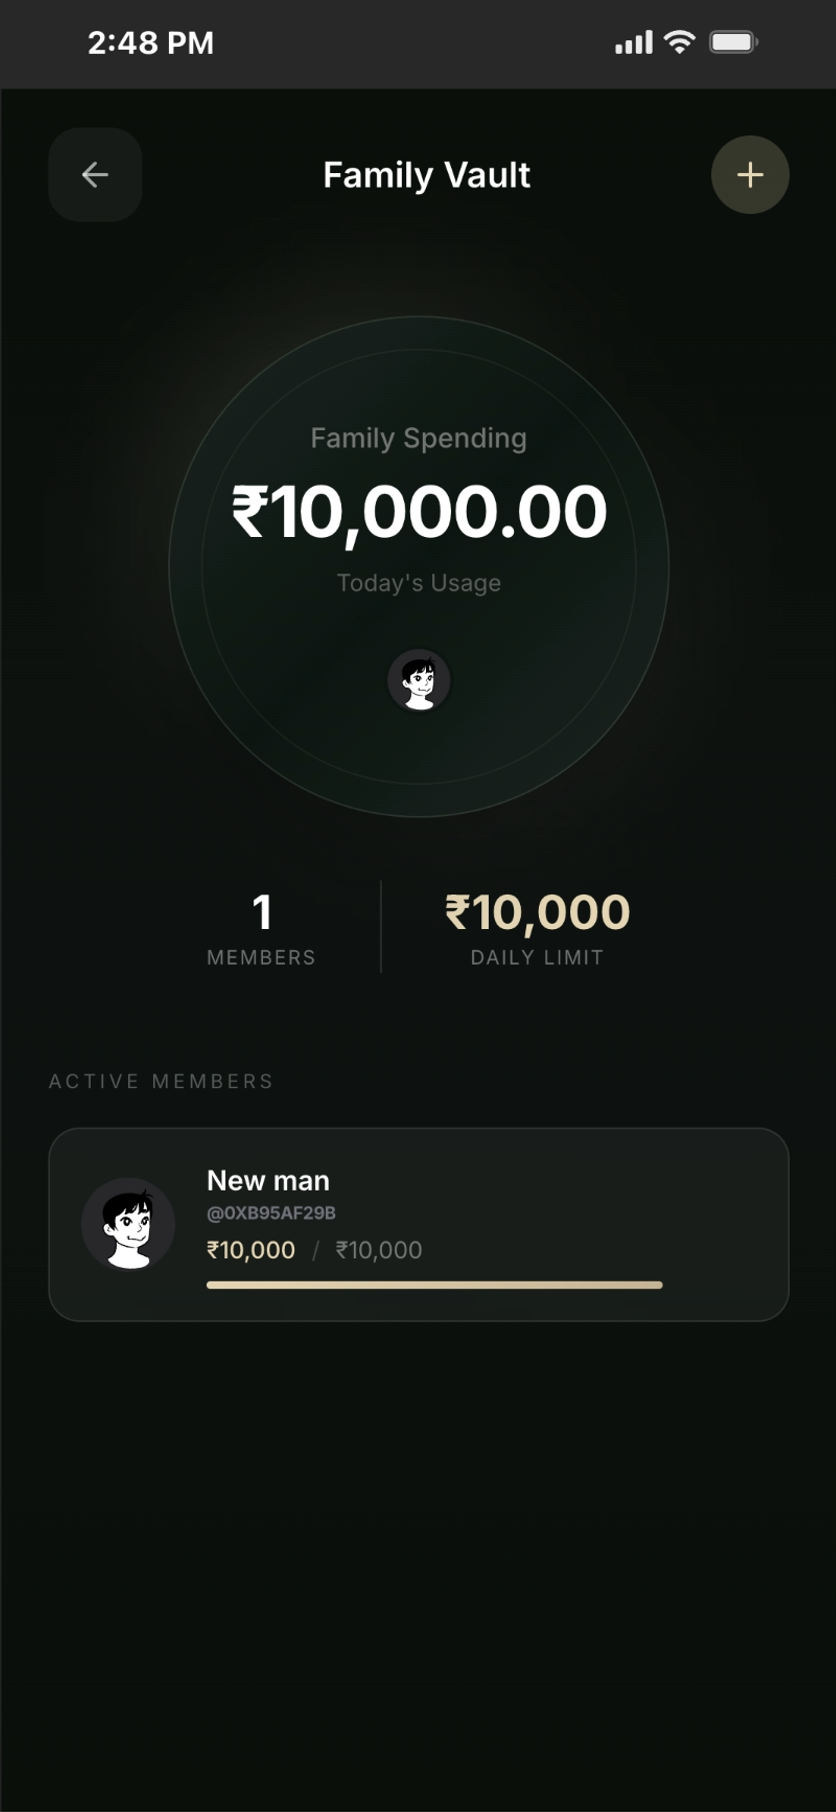Image resolution: width=836 pixels, height=1812 pixels.
Task: Select the Family Spending label
Action: point(418,438)
